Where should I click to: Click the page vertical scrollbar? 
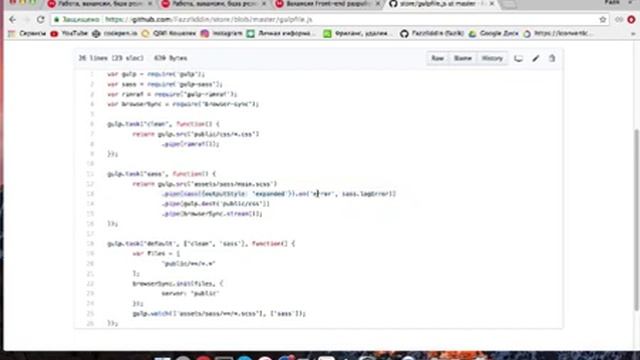click(x=636, y=220)
